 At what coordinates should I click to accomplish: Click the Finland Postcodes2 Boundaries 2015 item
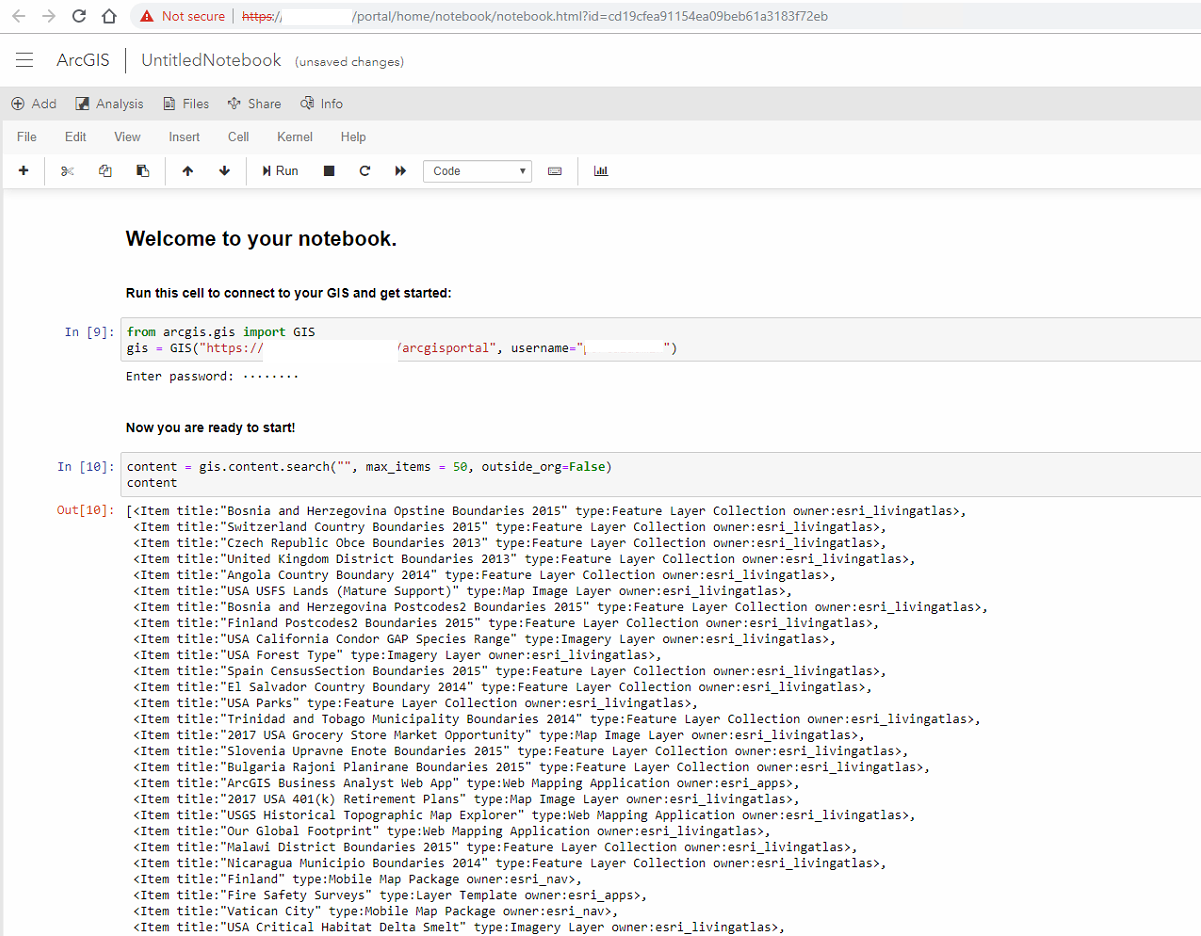506,623
